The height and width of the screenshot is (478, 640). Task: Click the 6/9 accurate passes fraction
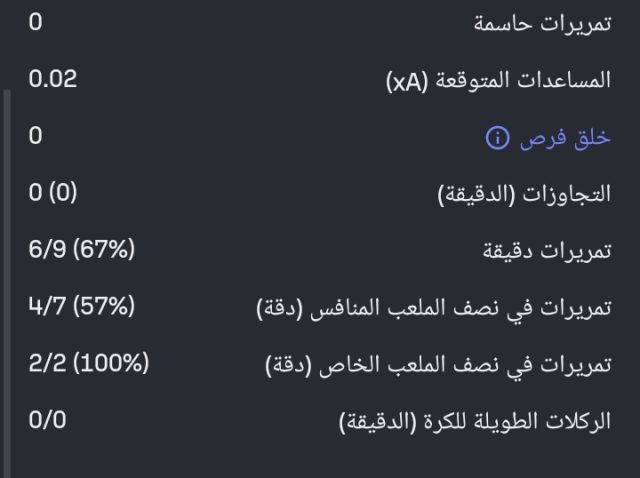[45, 249]
